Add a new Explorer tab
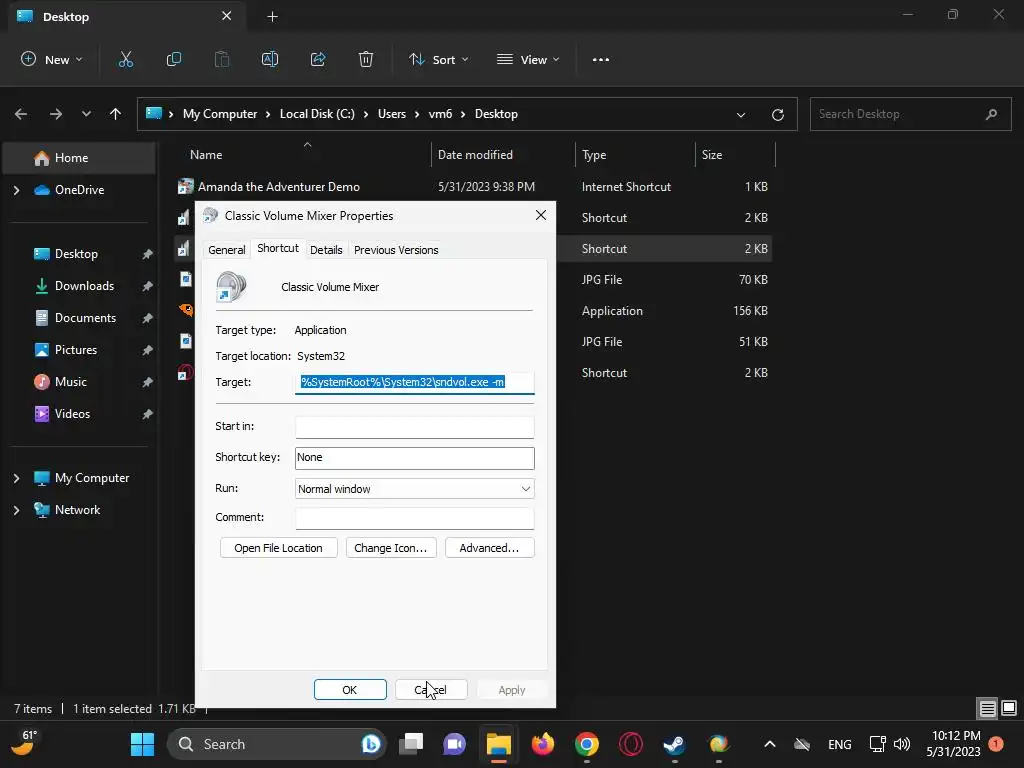1024x768 pixels. point(272,17)
